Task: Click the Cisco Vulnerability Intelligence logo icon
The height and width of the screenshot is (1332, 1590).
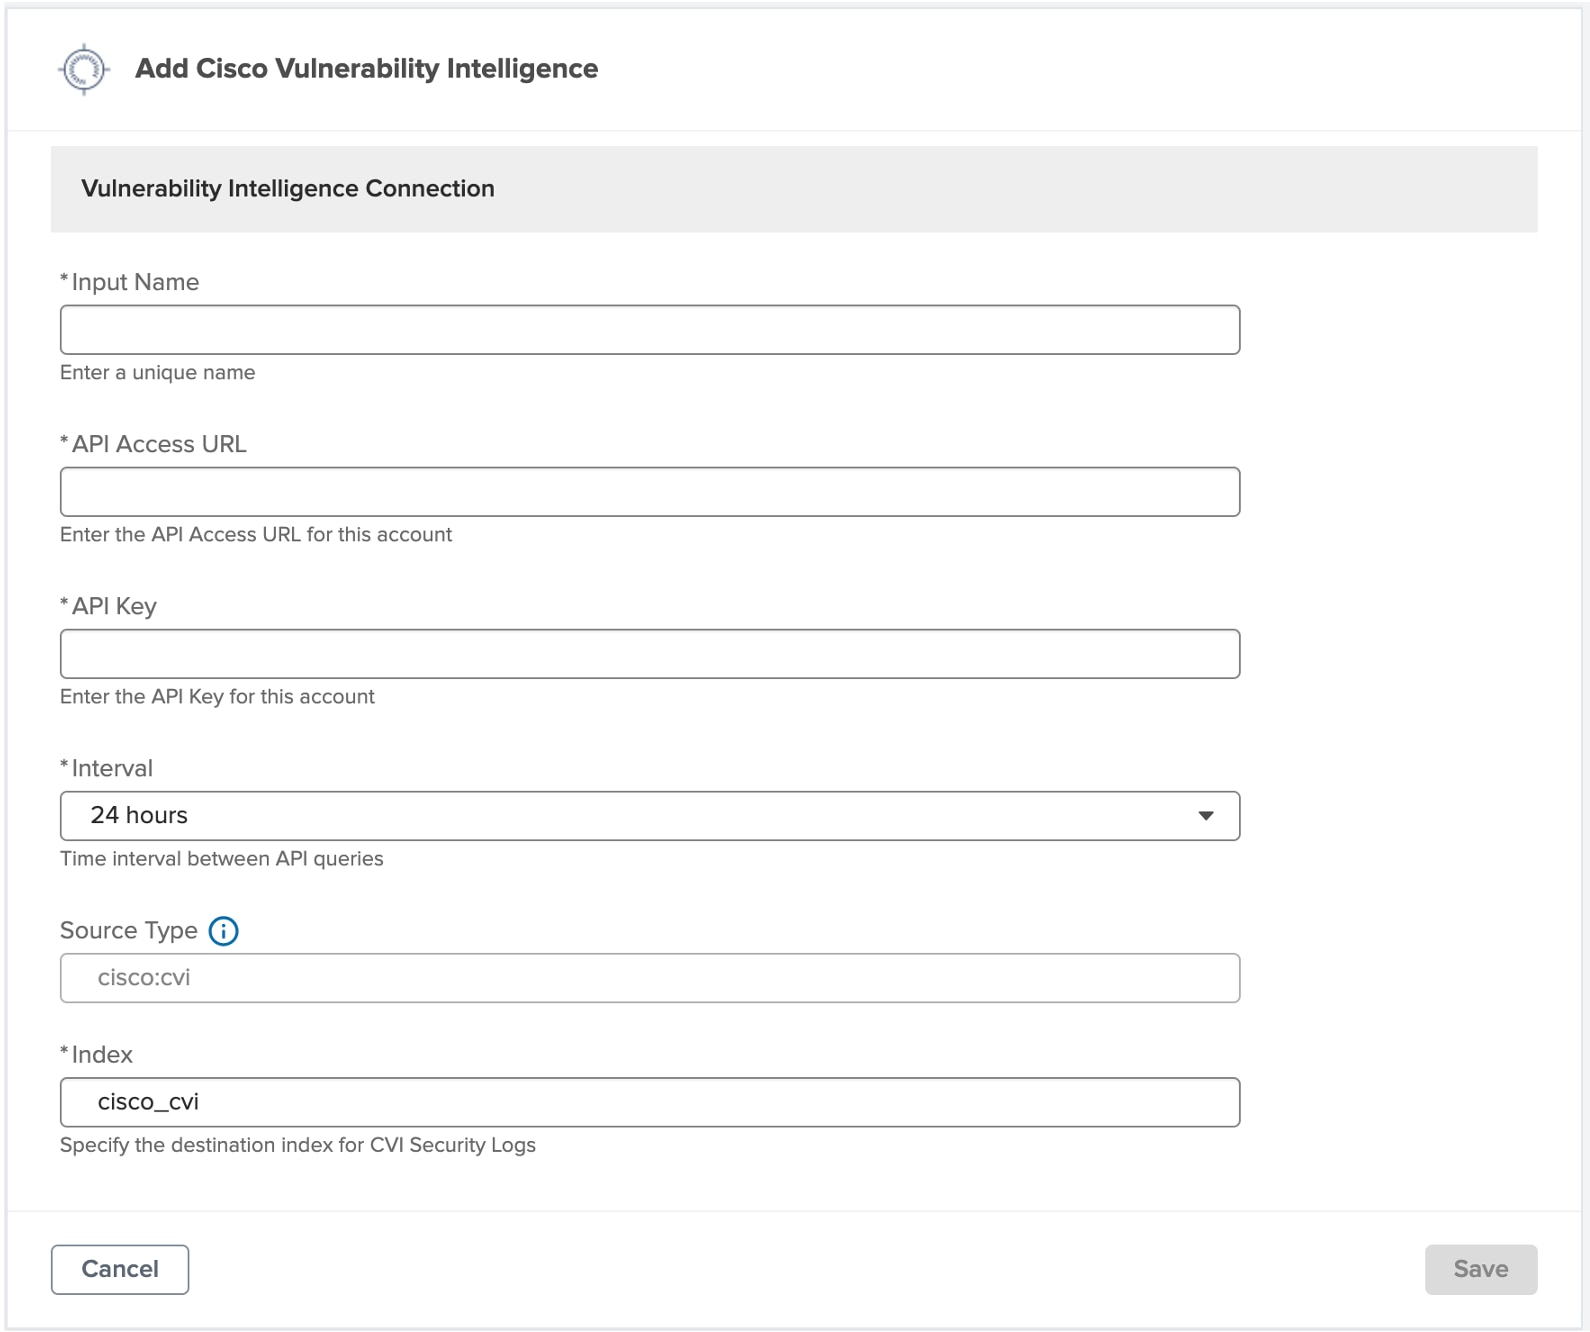Action: (x=84, y=69)
